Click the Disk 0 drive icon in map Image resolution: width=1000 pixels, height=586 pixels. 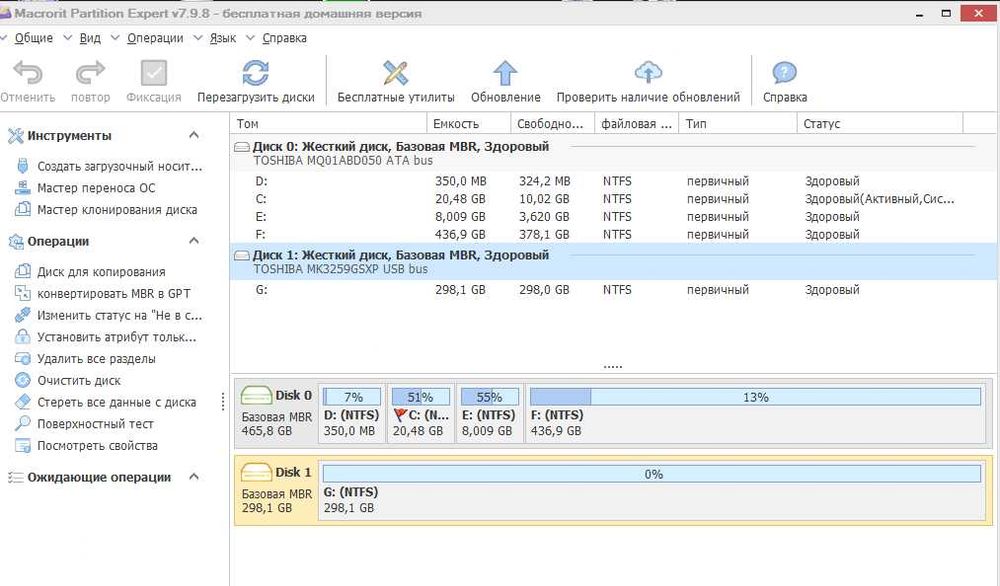[256, 395]
